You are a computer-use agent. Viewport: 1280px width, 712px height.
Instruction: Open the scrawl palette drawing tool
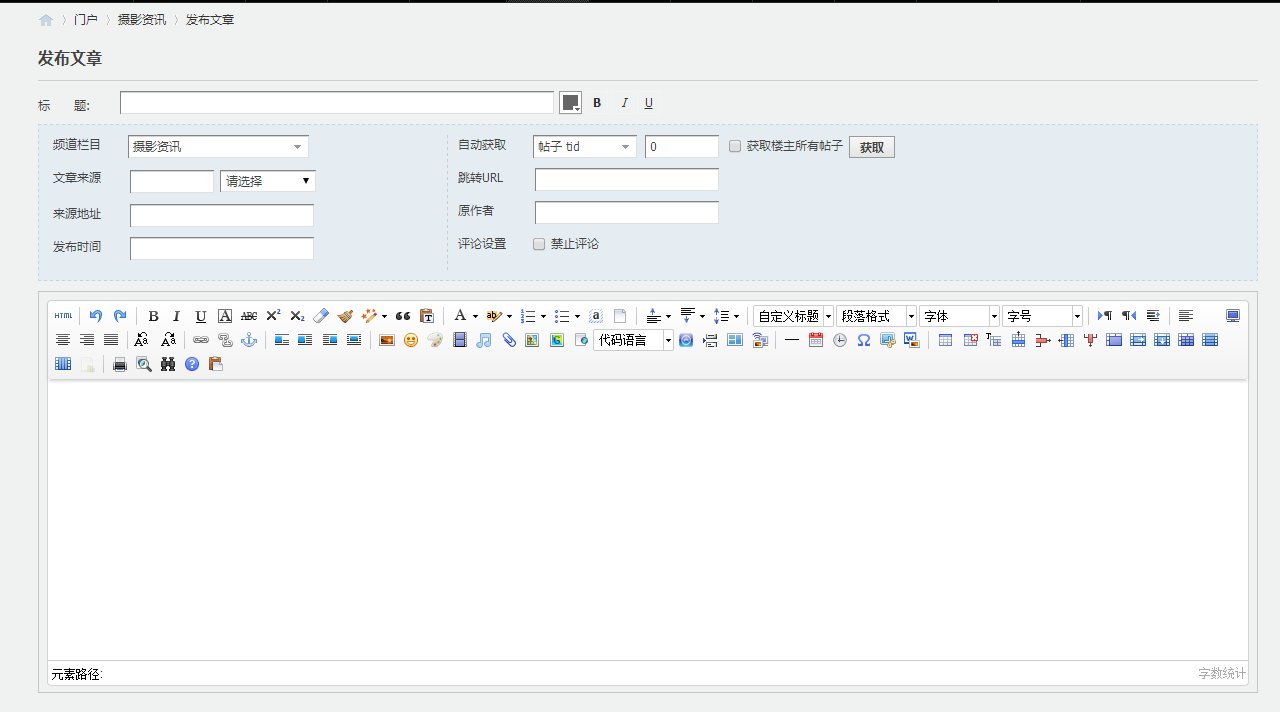pos(434,340)
